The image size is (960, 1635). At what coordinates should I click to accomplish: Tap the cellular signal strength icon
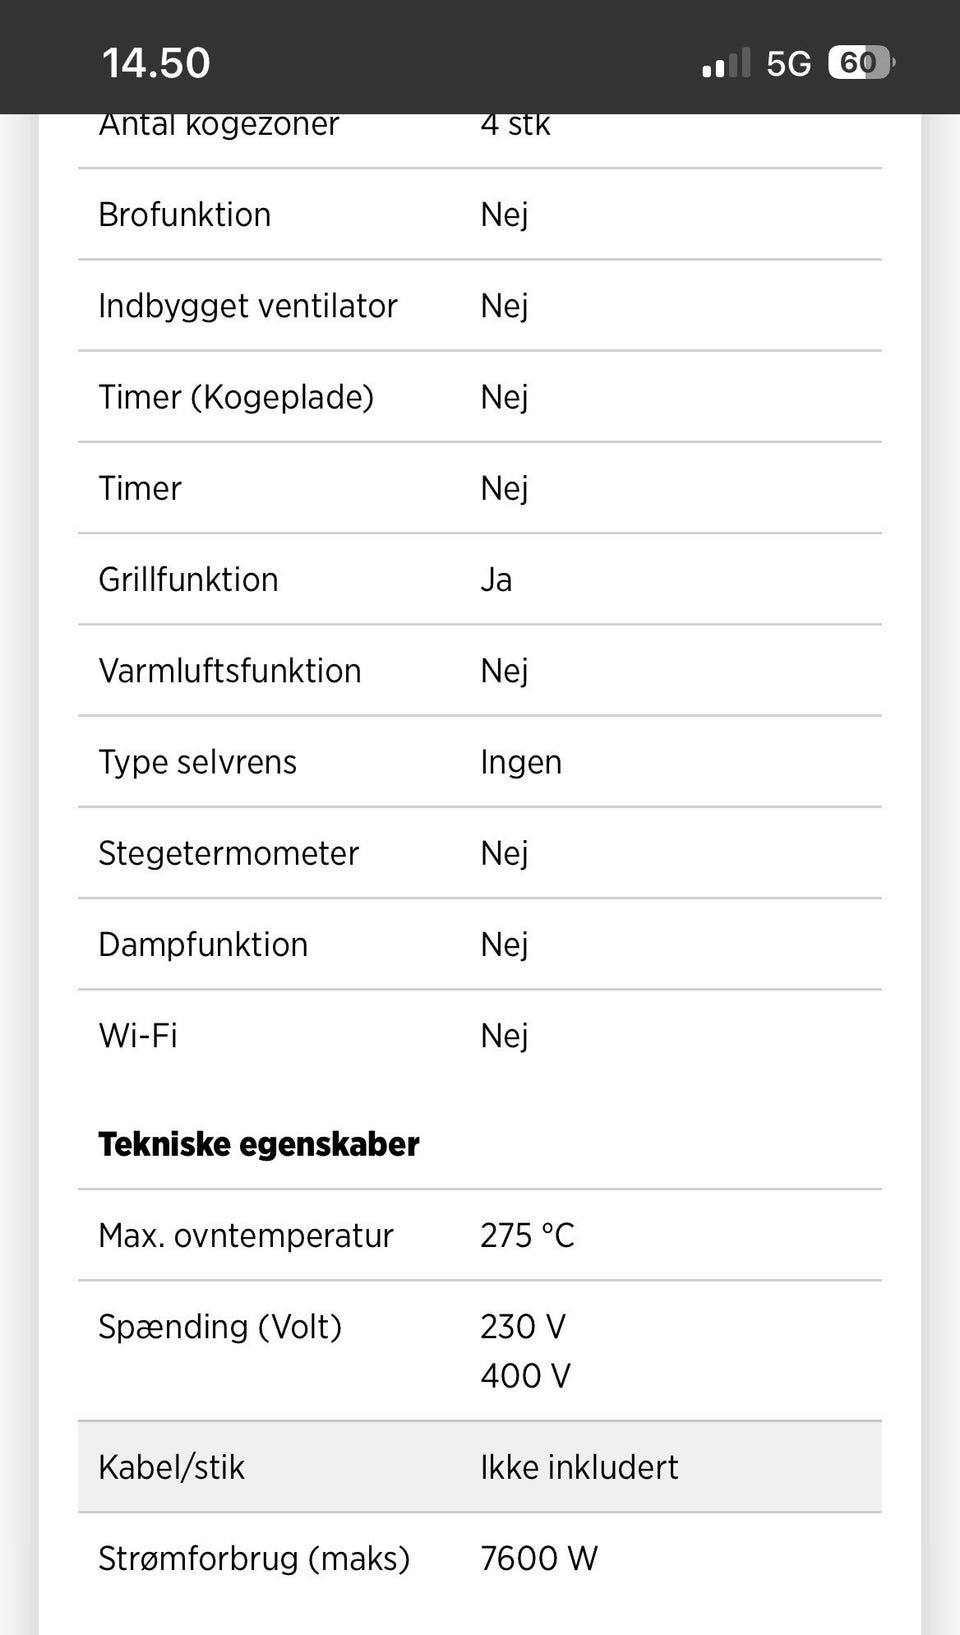(726, 63)
